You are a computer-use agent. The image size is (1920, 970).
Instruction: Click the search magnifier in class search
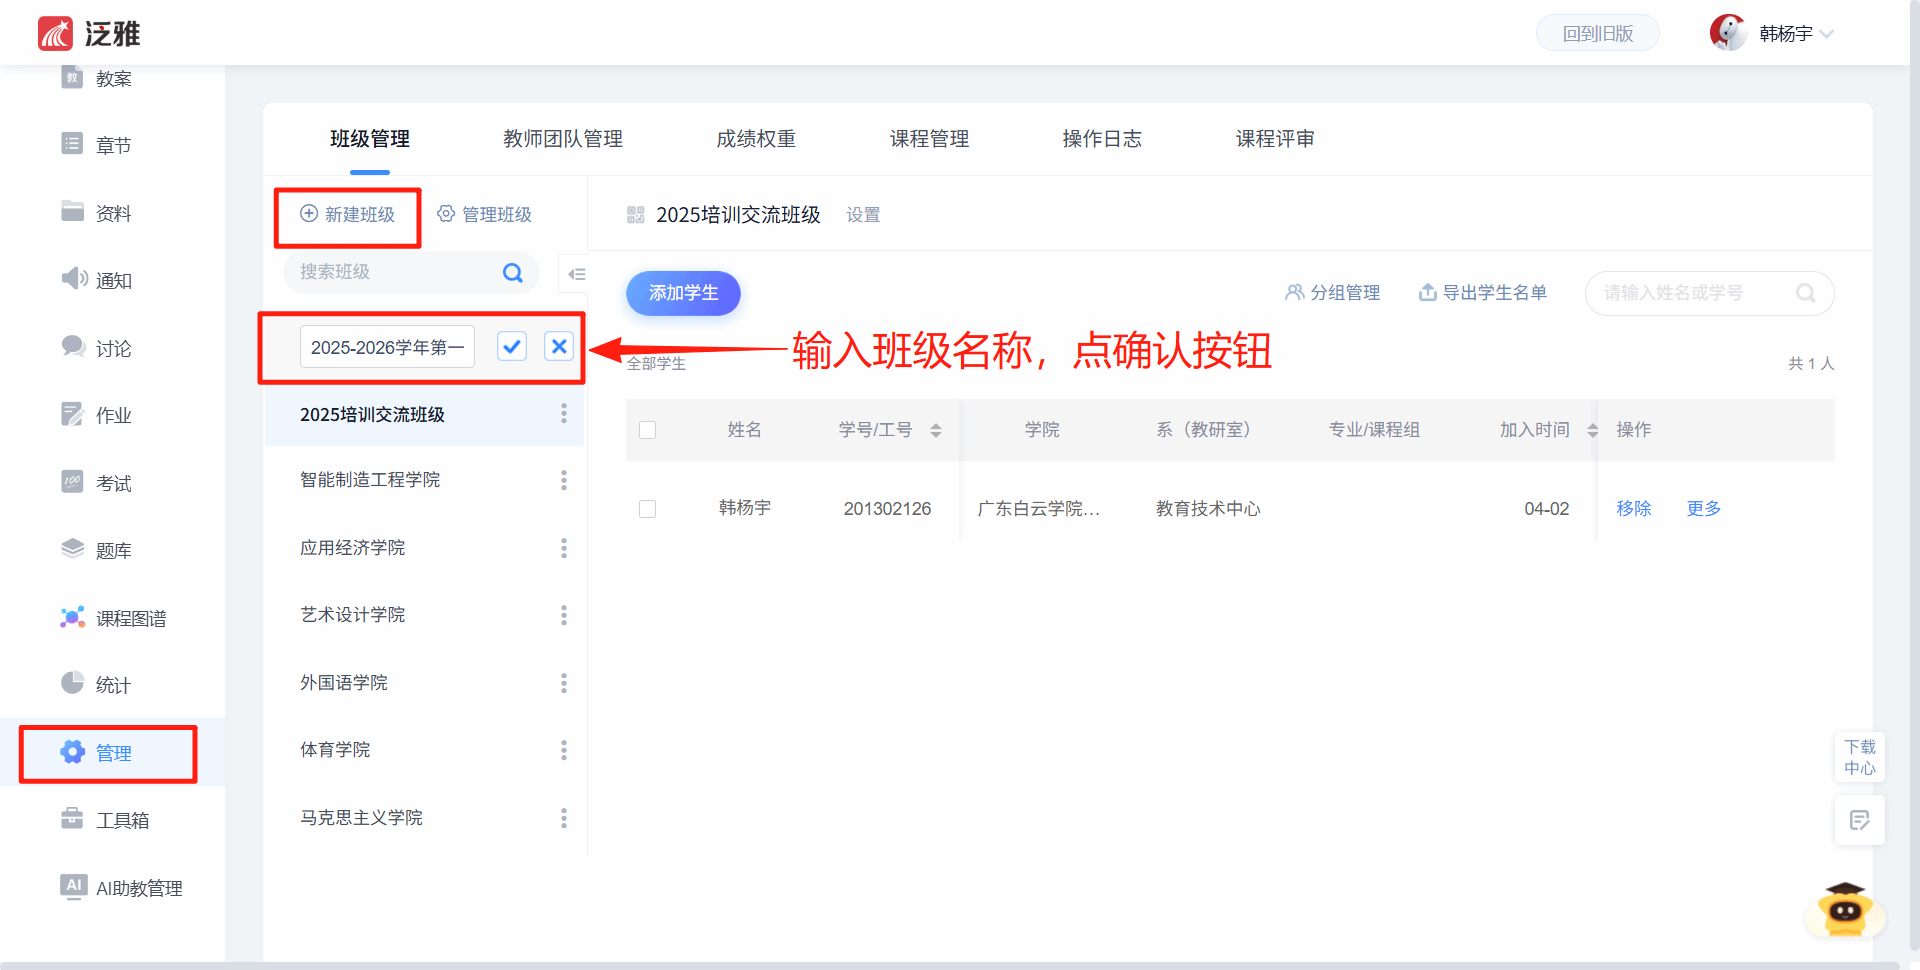point(513,273)
